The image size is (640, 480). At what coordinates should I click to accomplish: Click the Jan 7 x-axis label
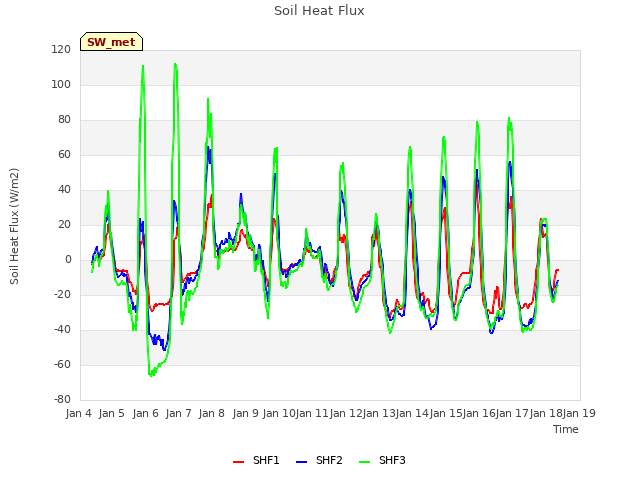point(178,413)
